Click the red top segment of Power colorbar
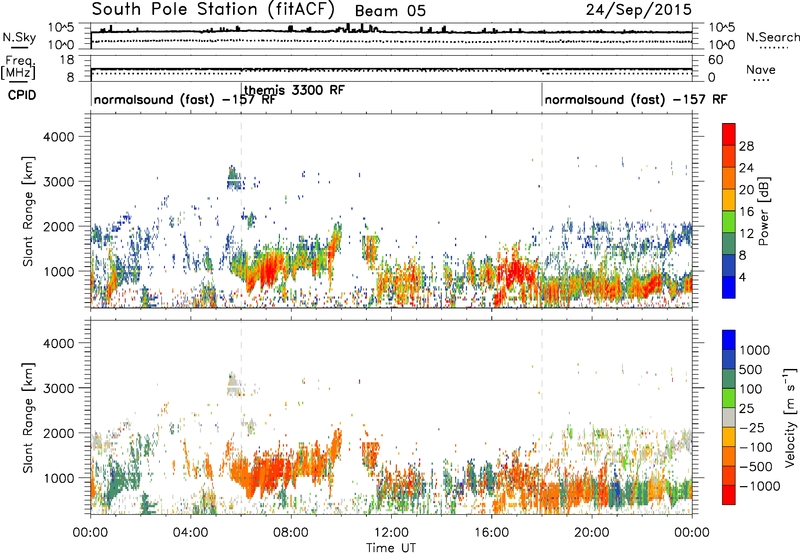Viewport: 800px width, 554px height. [729, 135]
